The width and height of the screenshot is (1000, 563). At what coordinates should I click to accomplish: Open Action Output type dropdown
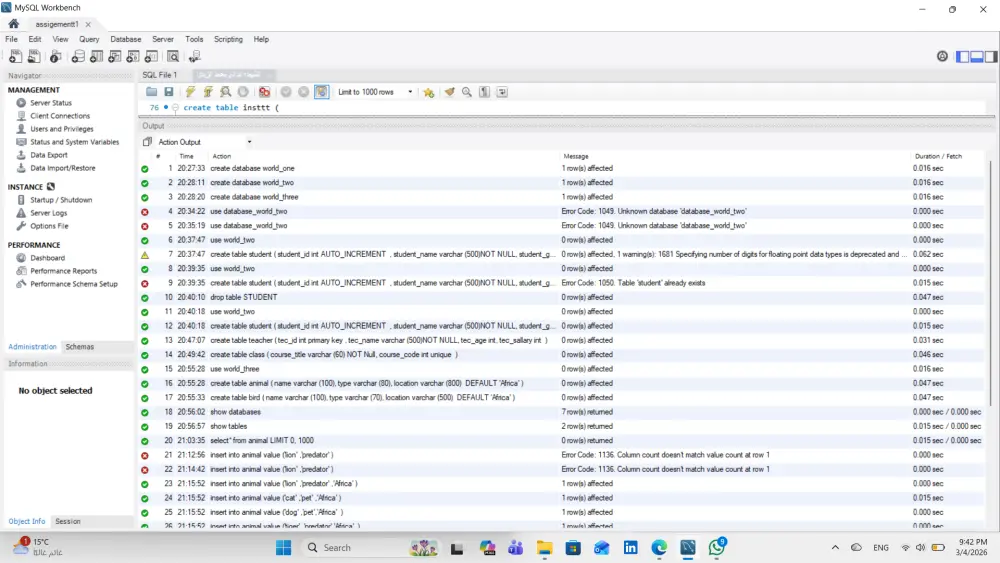coord(205,142)
